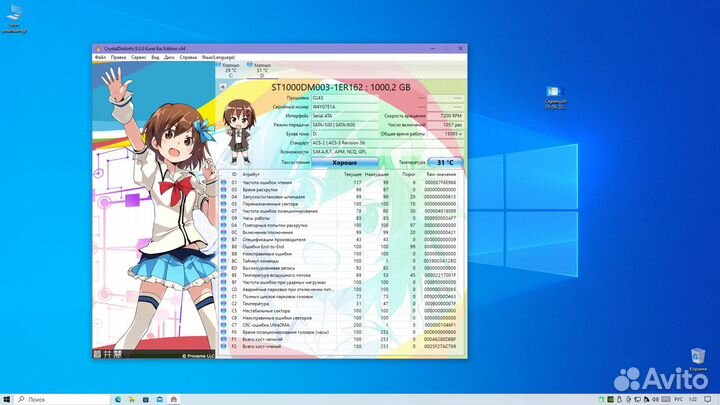Select the Неисправимые ошибки секторов attribute row
This screenshot has height=405, width=720.
339,318
